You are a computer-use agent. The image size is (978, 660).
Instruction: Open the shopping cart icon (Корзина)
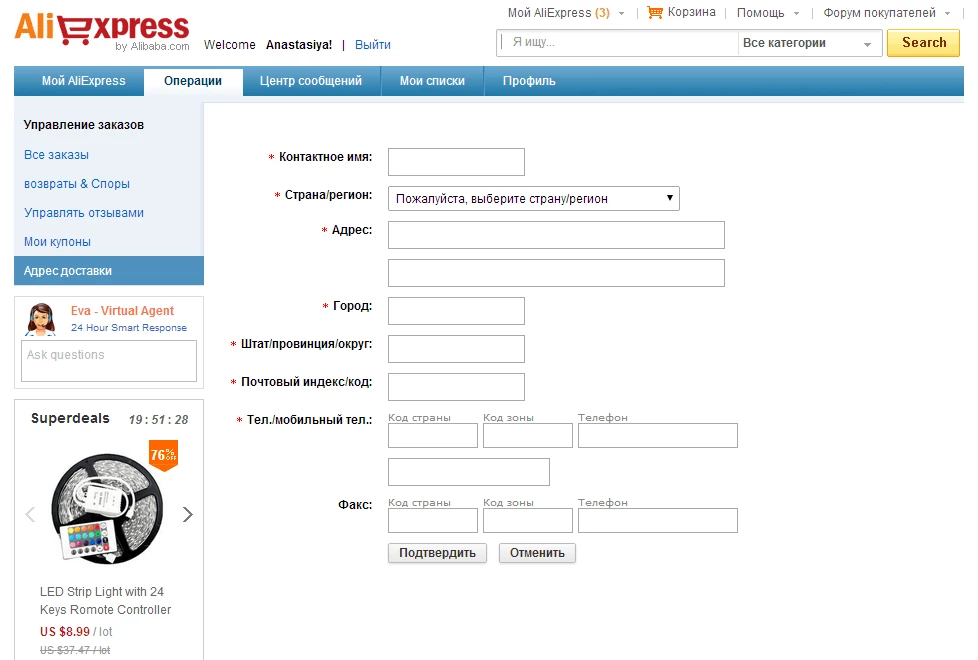656,13
